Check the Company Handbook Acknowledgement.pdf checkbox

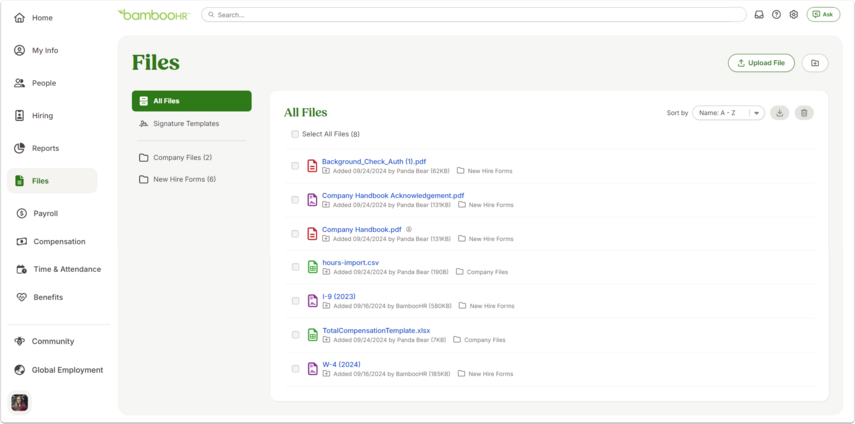point(295,200)
